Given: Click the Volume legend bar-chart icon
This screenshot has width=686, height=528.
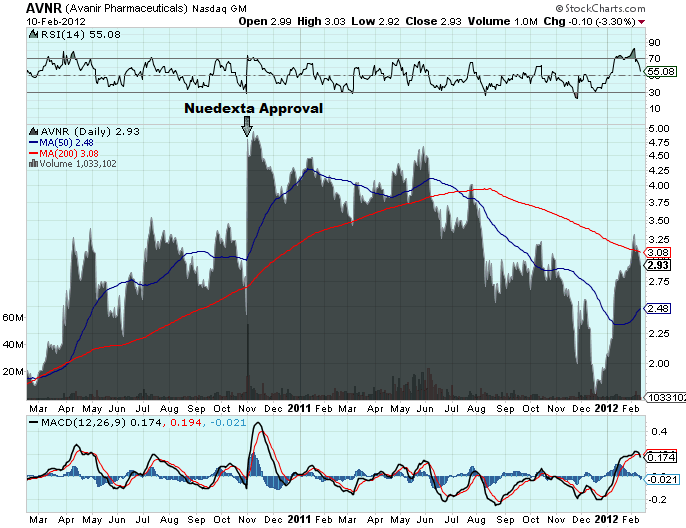Looking at the screenshot, I should (33, 164).
